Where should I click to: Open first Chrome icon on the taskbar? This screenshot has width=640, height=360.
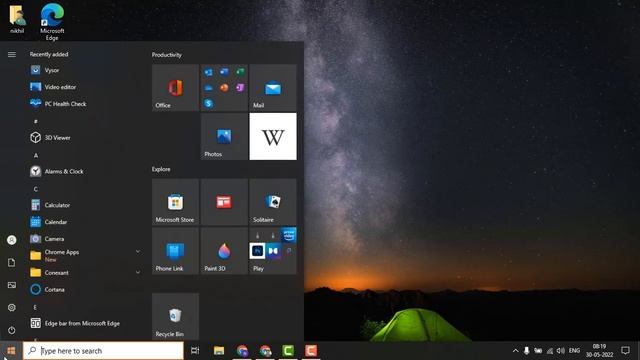pyautogui.click(x=242, y=351)
